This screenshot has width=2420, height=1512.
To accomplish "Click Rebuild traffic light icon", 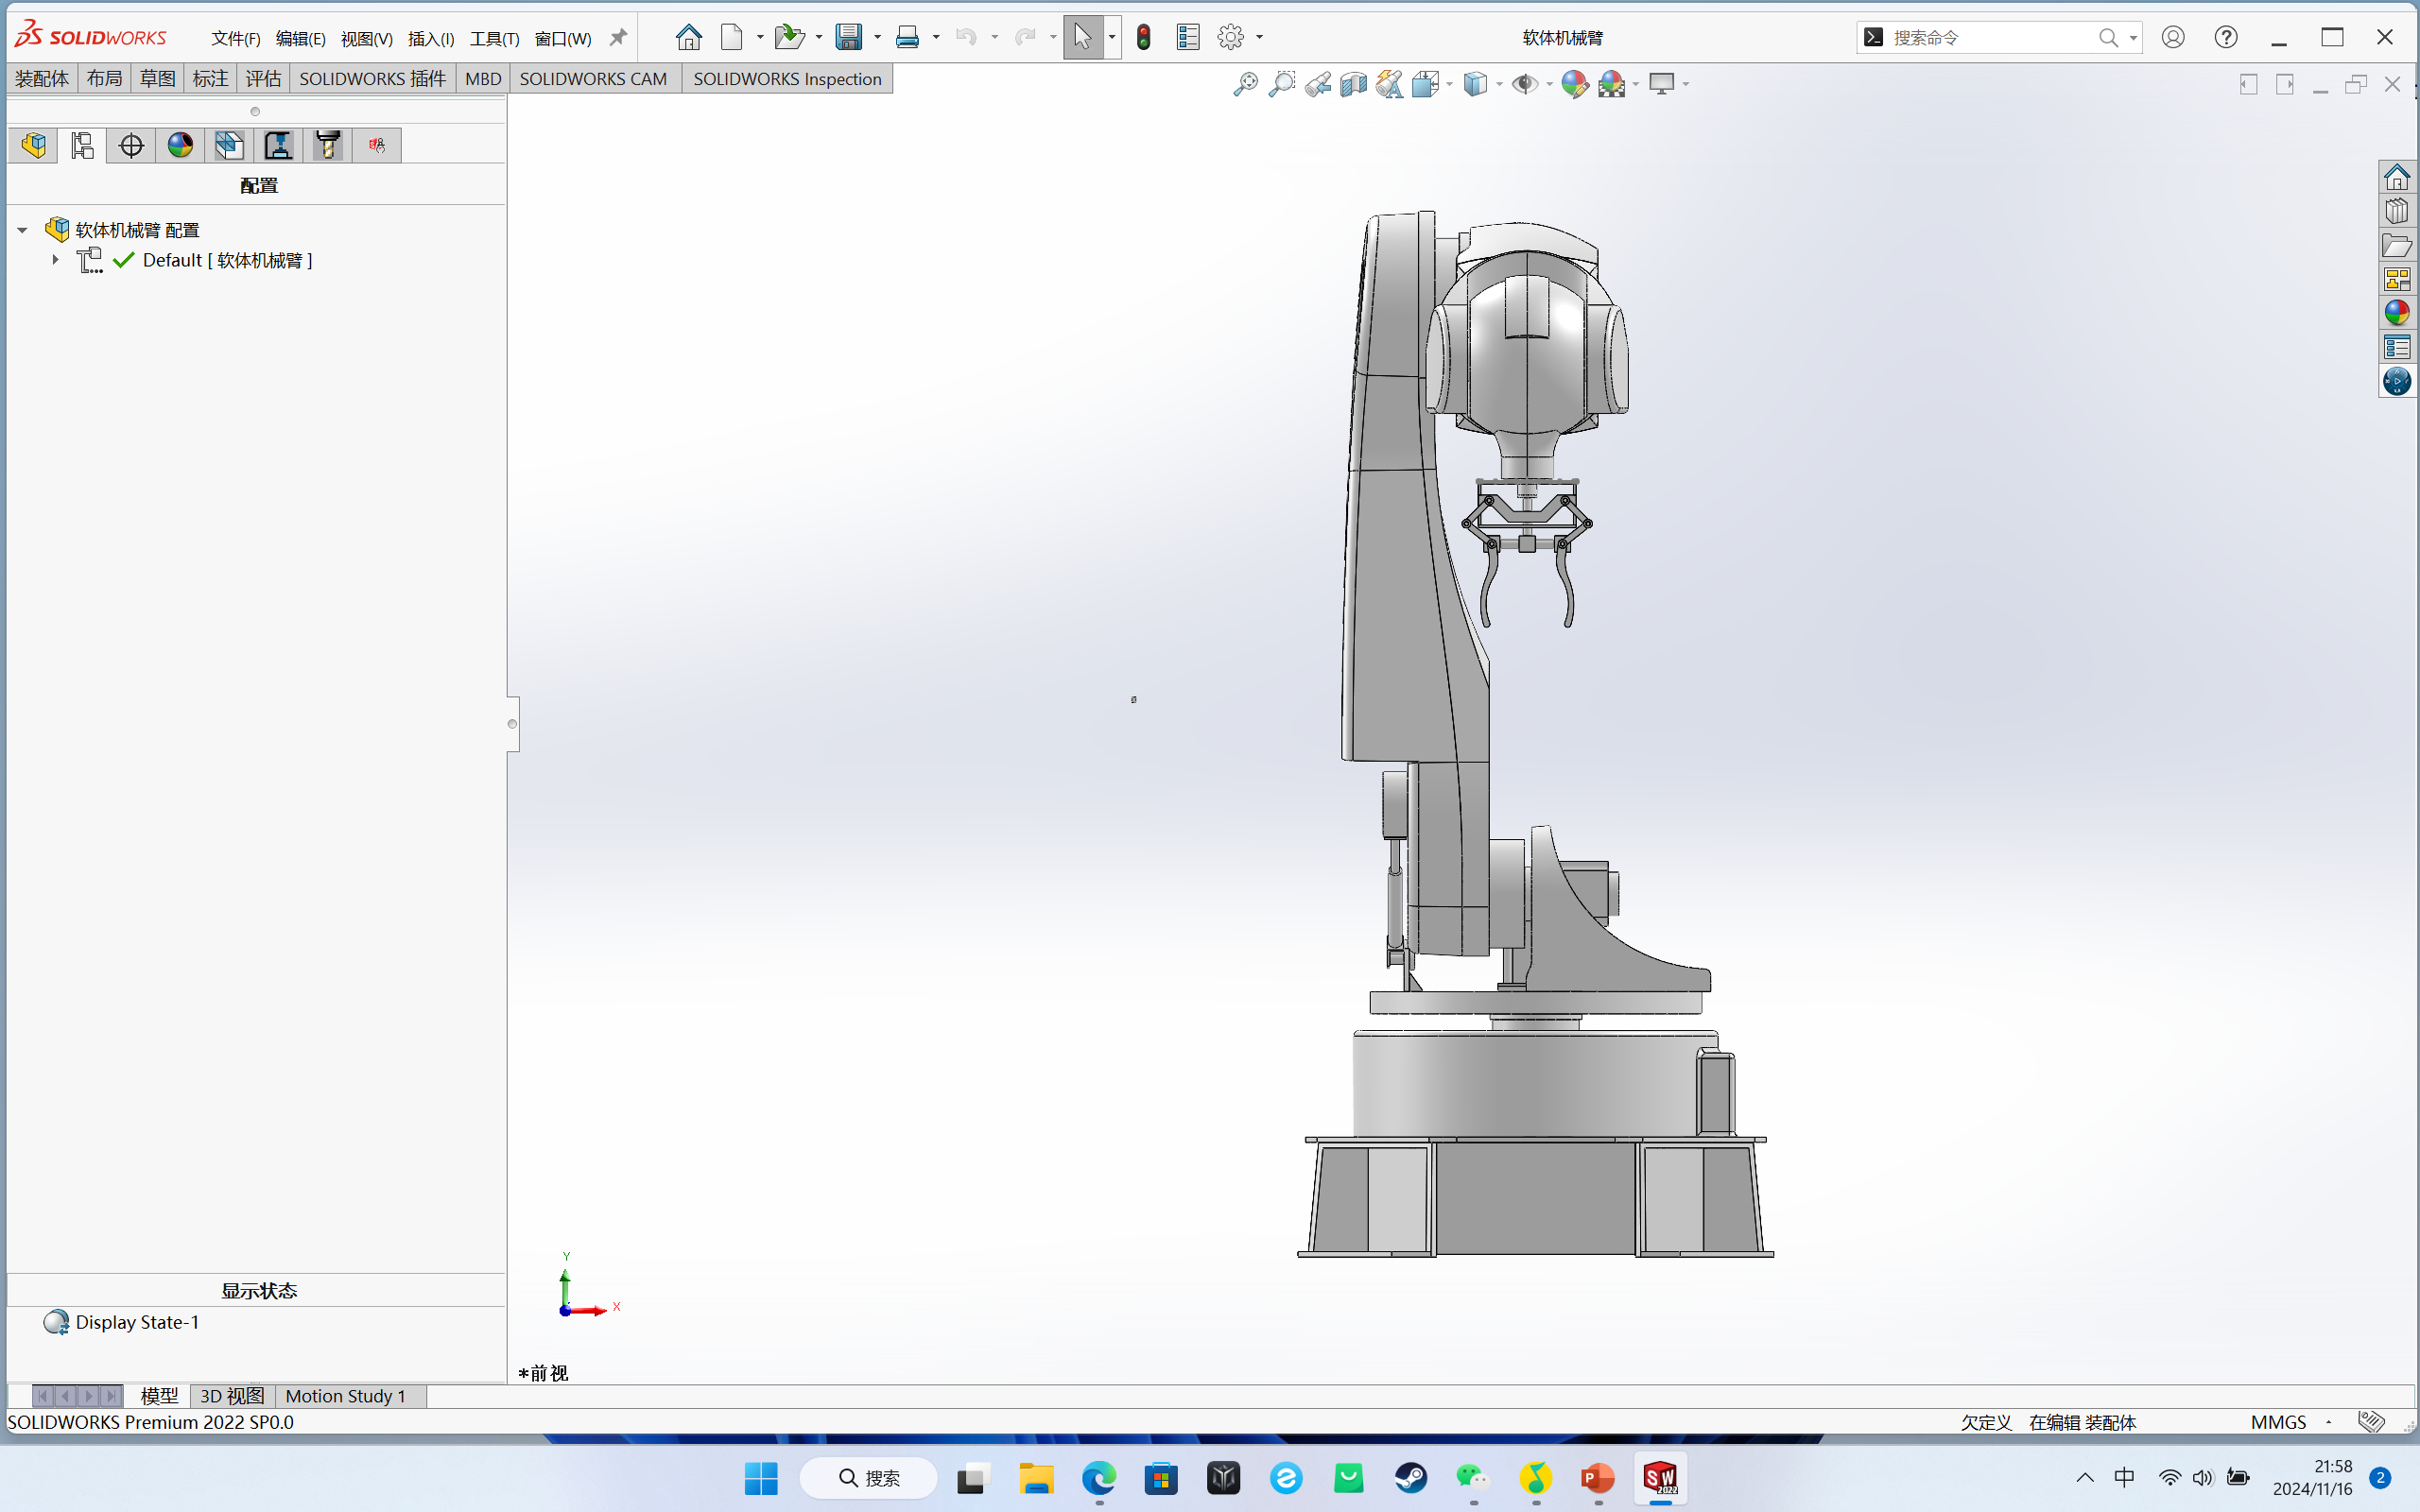I will [x=1144, y=37].
